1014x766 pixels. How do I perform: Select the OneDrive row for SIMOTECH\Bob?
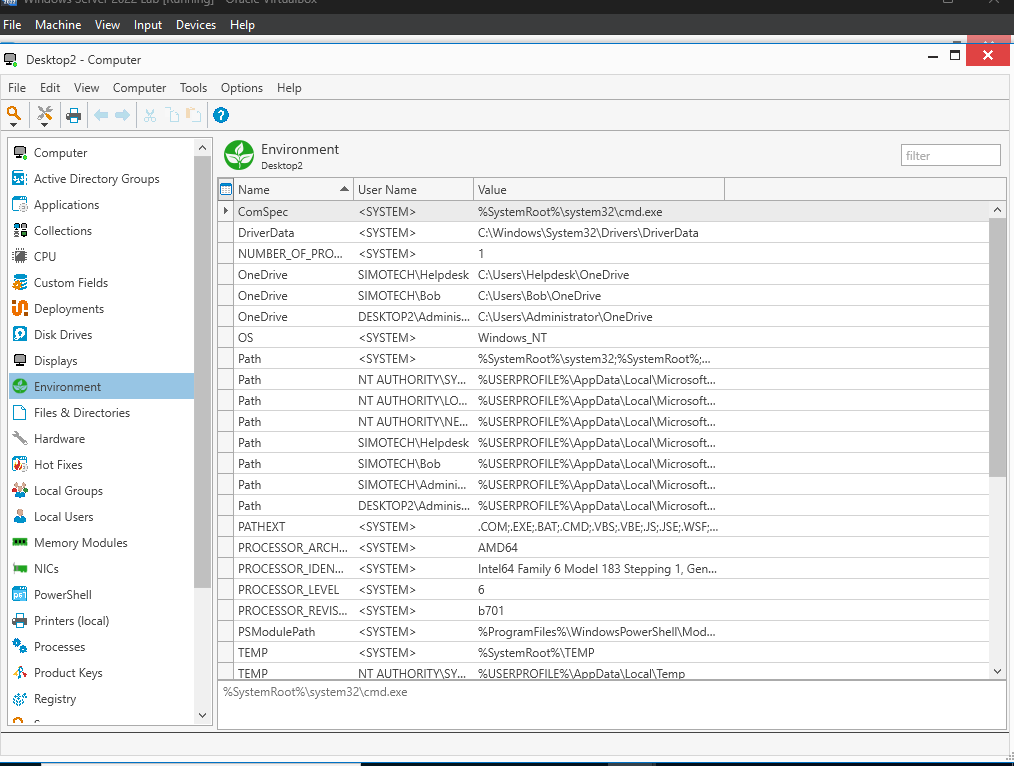(603, 295)
